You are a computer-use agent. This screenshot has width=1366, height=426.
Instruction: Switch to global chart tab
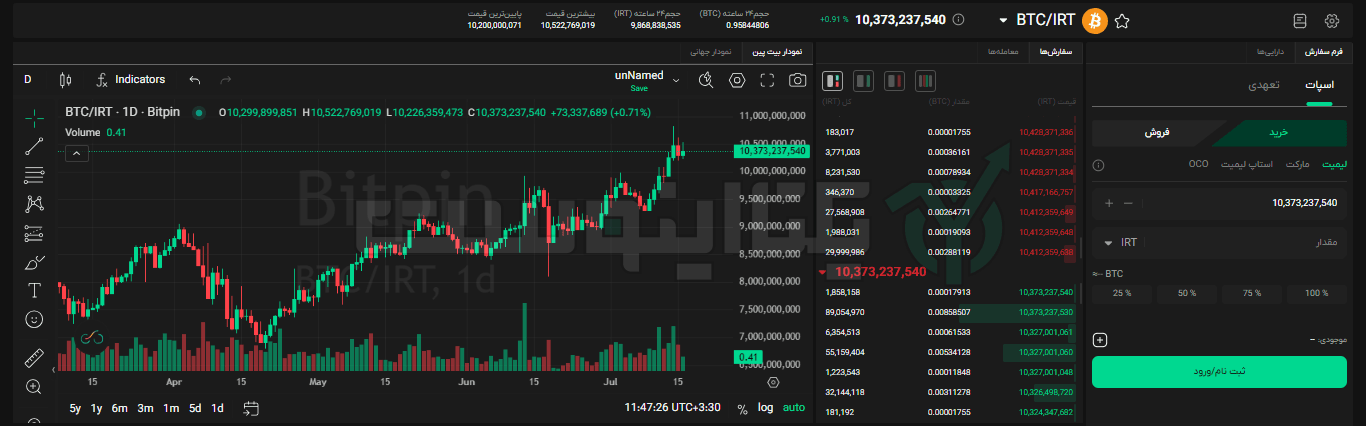point(710,51)
